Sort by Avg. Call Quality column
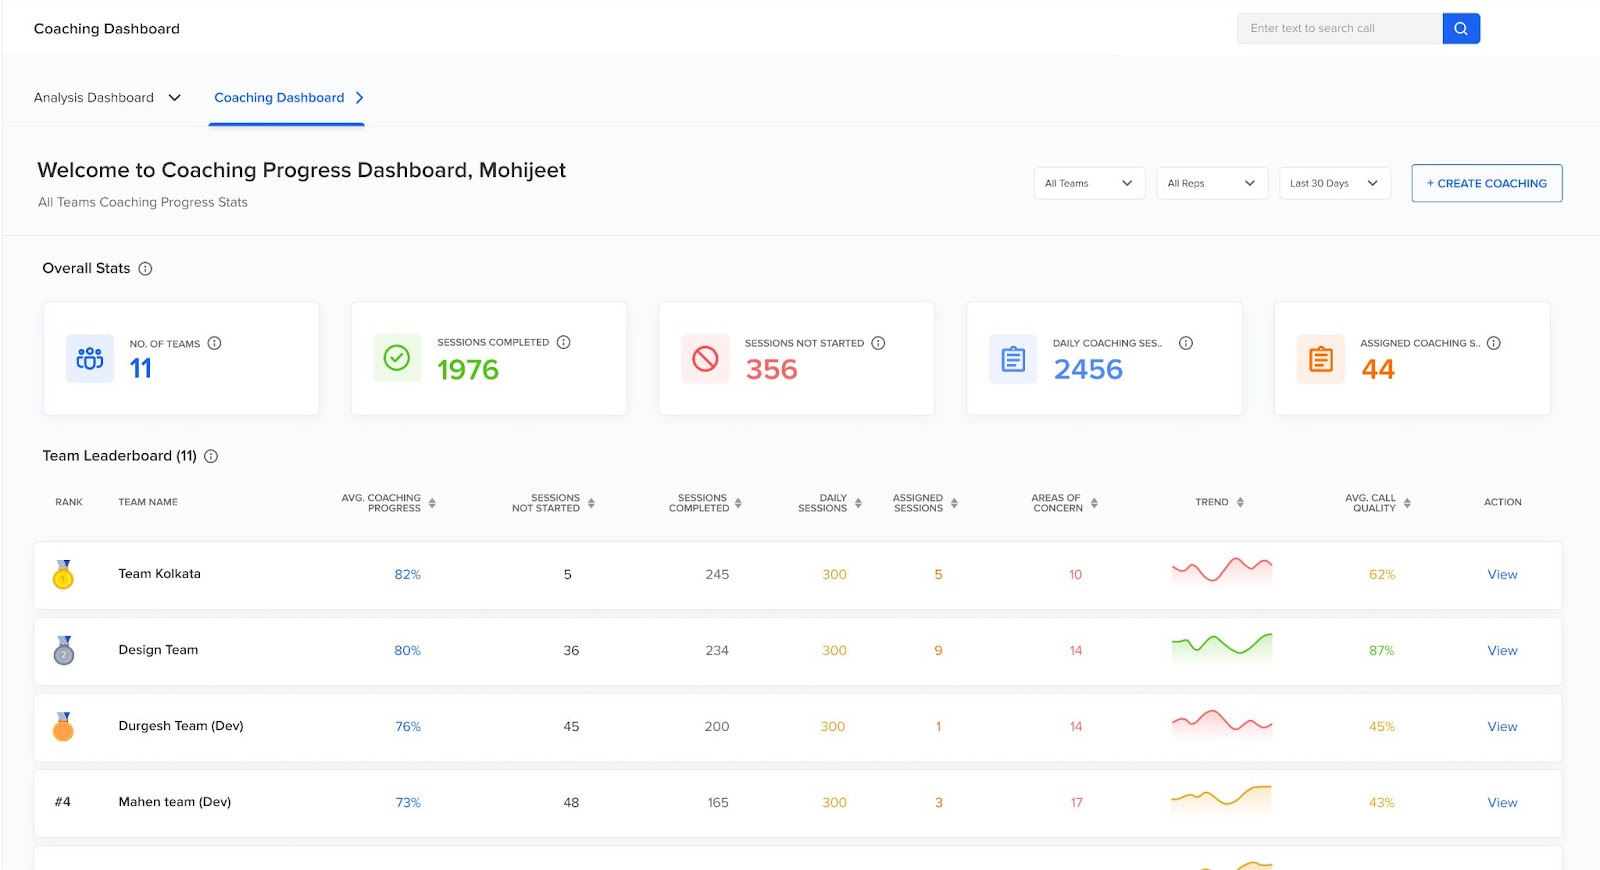Image resolution: width=1600 pixels, height=870 pixels. pos(1407,503)
